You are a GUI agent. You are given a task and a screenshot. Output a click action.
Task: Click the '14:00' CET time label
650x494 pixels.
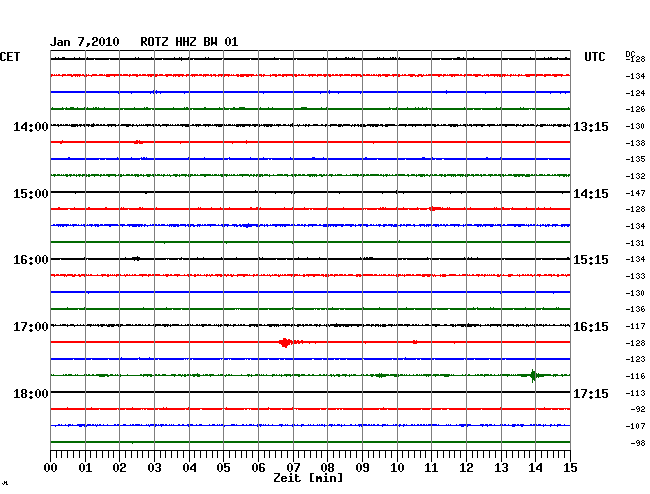31,126
